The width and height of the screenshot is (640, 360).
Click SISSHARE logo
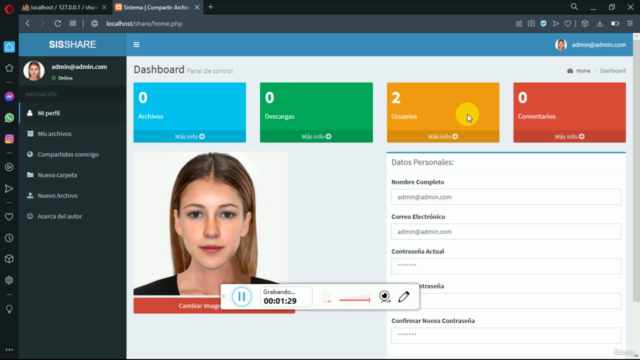(73, 44)
